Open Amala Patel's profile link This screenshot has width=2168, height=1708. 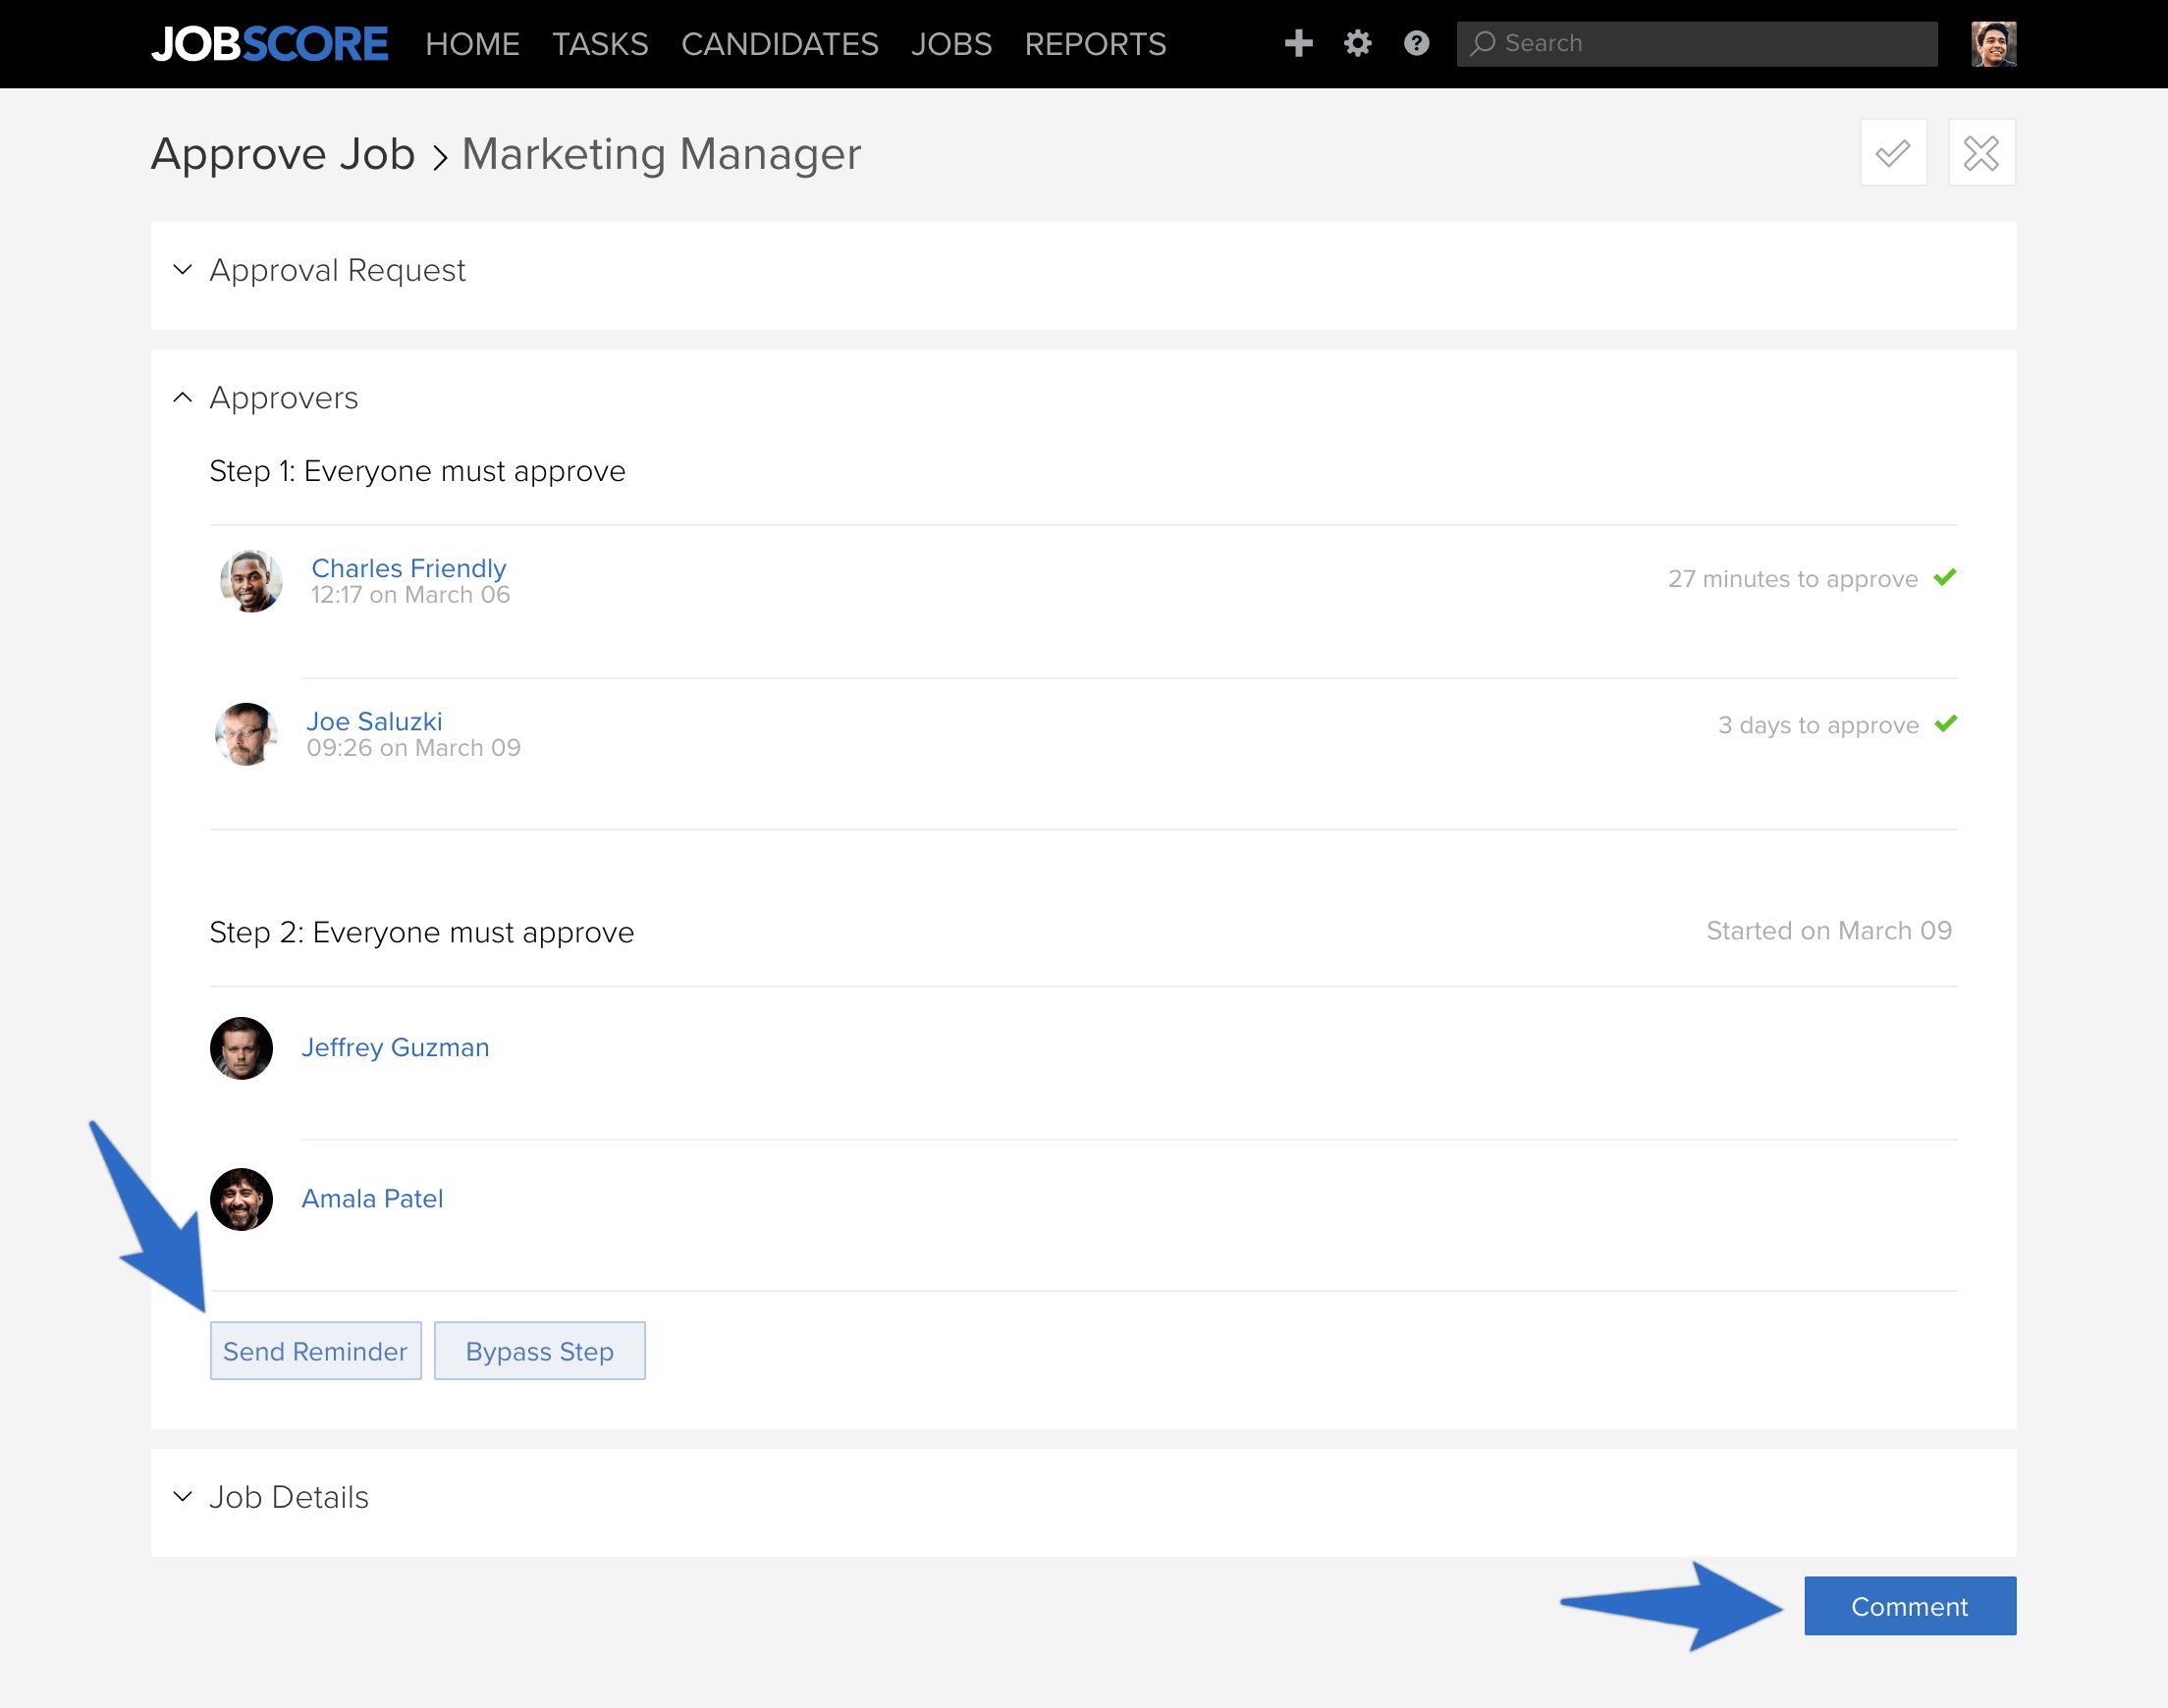(372, 1198)
